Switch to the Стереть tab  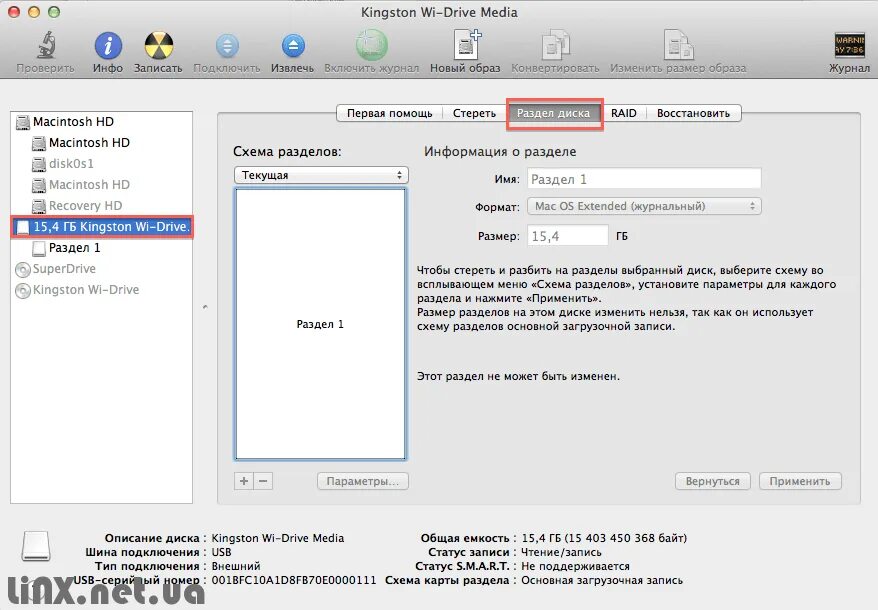474,113
